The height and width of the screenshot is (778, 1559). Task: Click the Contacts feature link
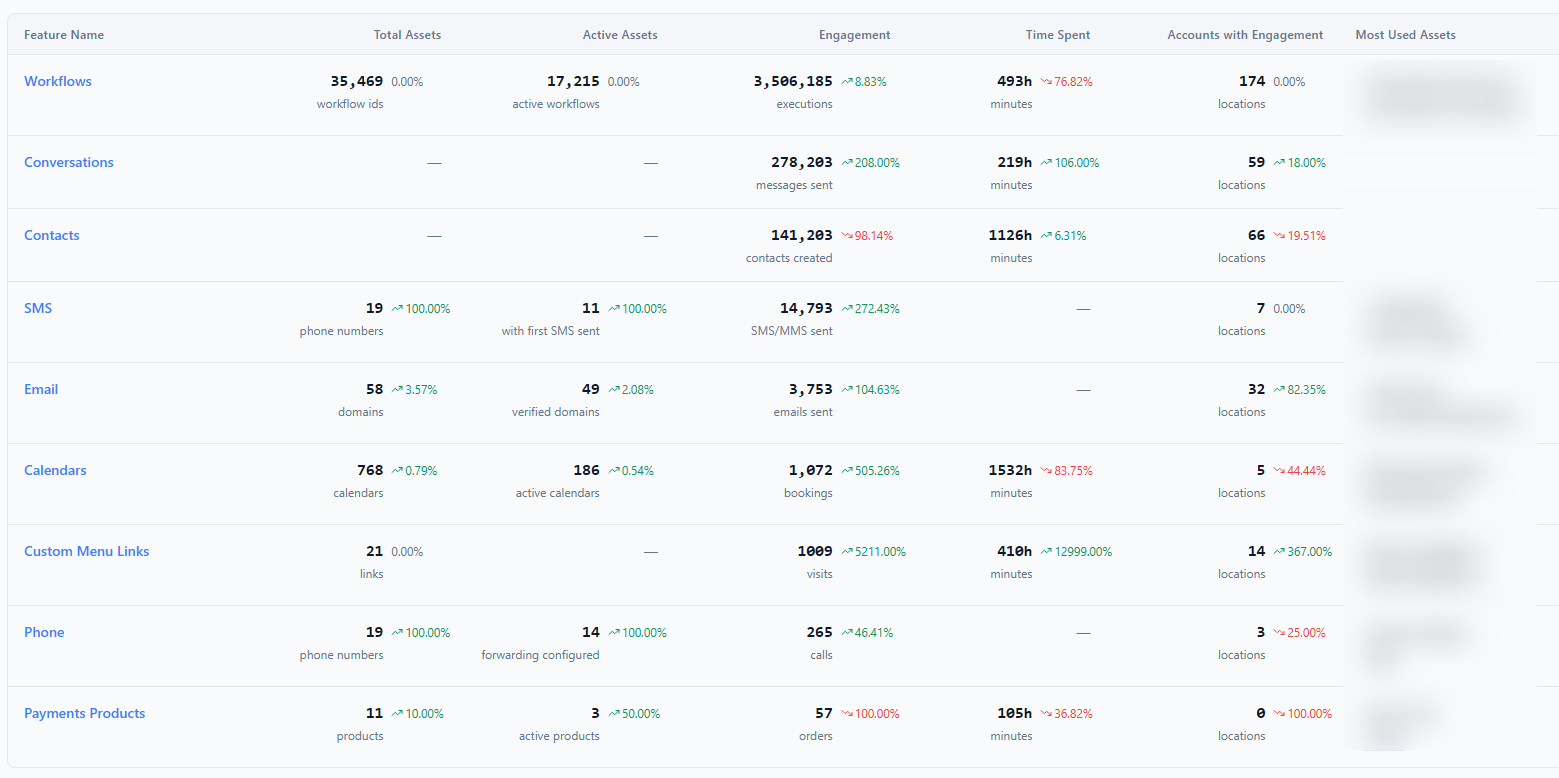[52, 235]
